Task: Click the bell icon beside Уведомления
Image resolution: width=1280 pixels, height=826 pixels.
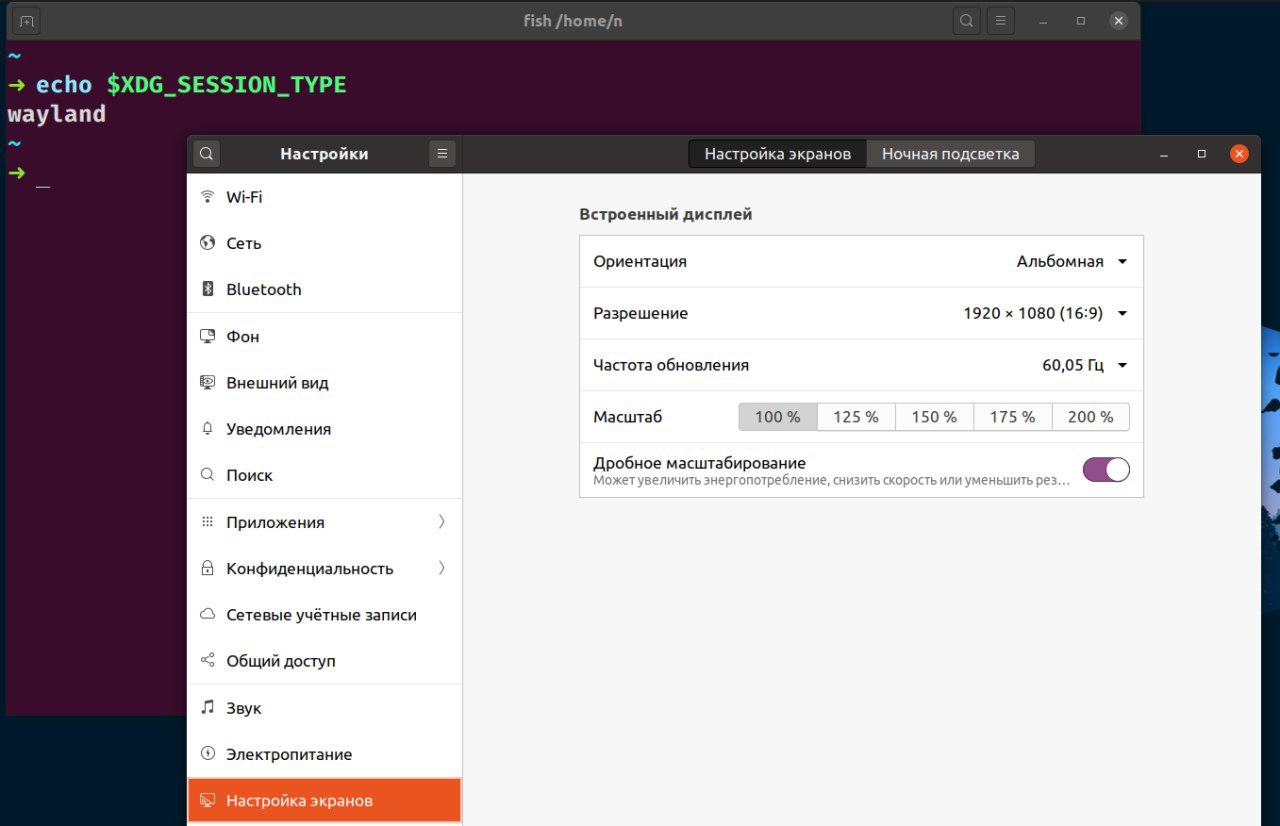Action: point(208,429)
